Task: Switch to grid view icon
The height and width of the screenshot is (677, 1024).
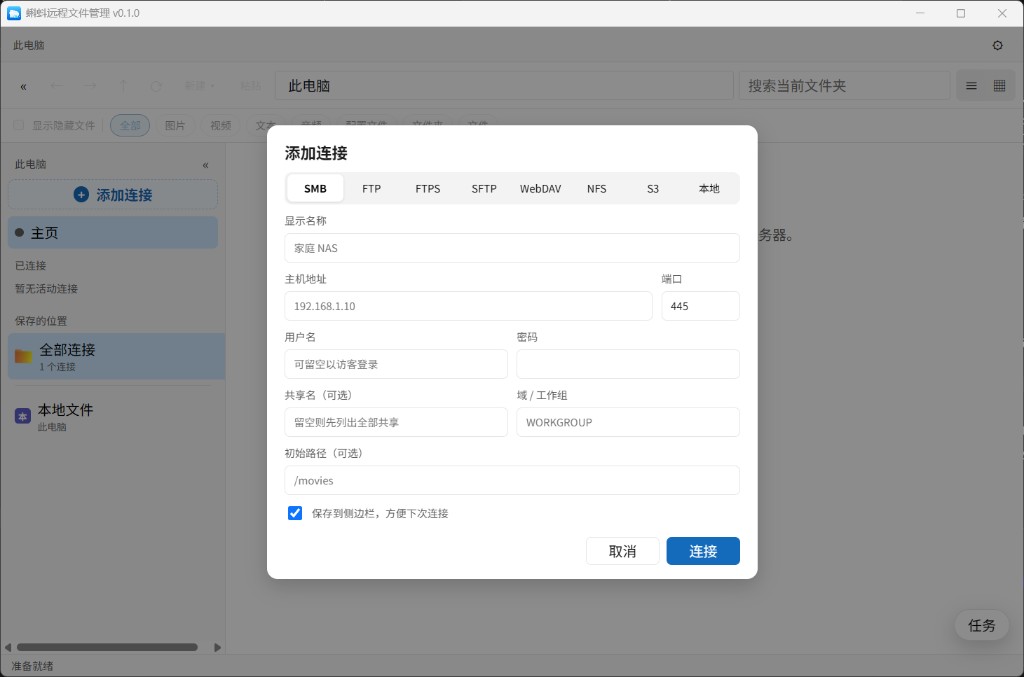Action: [999, 86]
